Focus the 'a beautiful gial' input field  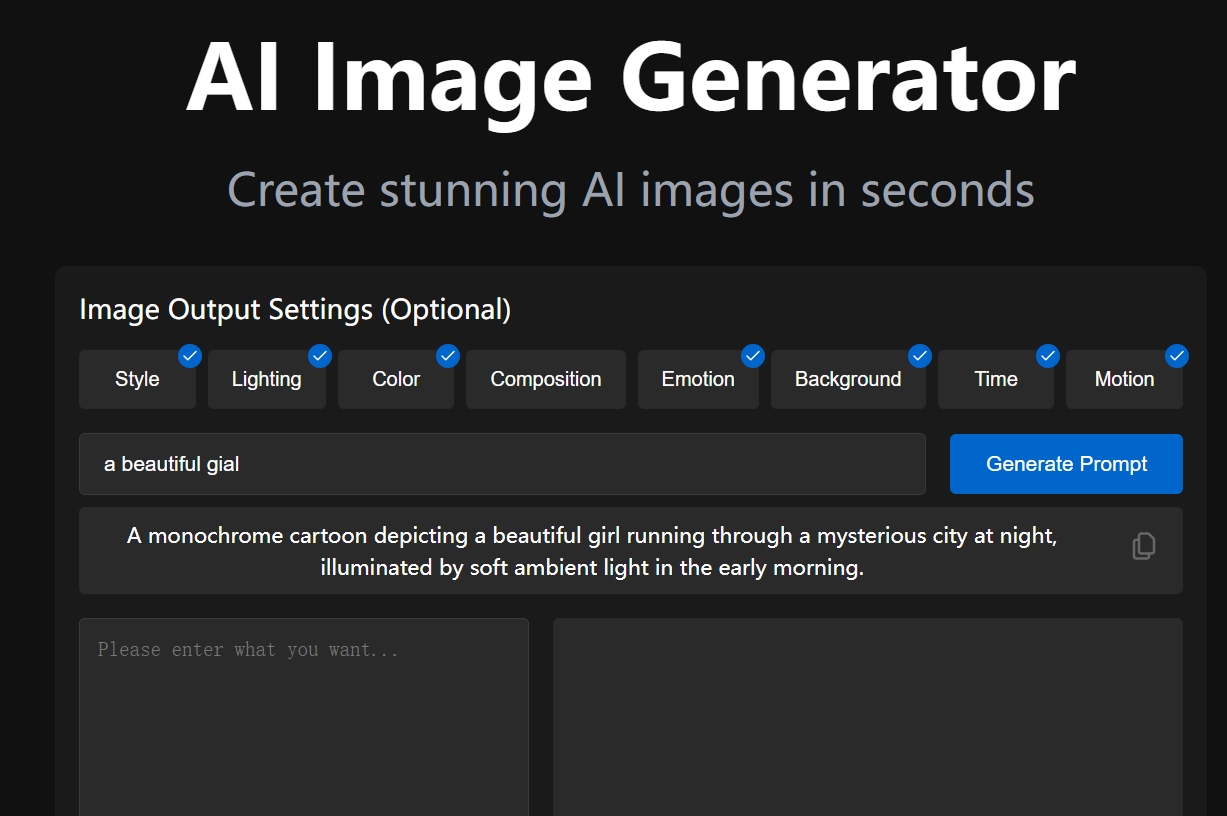pyautogui.click(x=502, y=464)
